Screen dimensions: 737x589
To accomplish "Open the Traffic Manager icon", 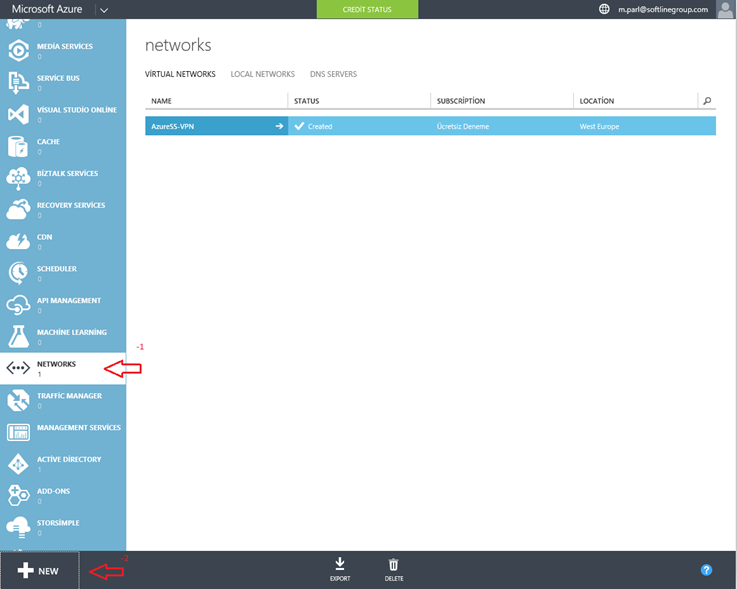I will 18,400.
